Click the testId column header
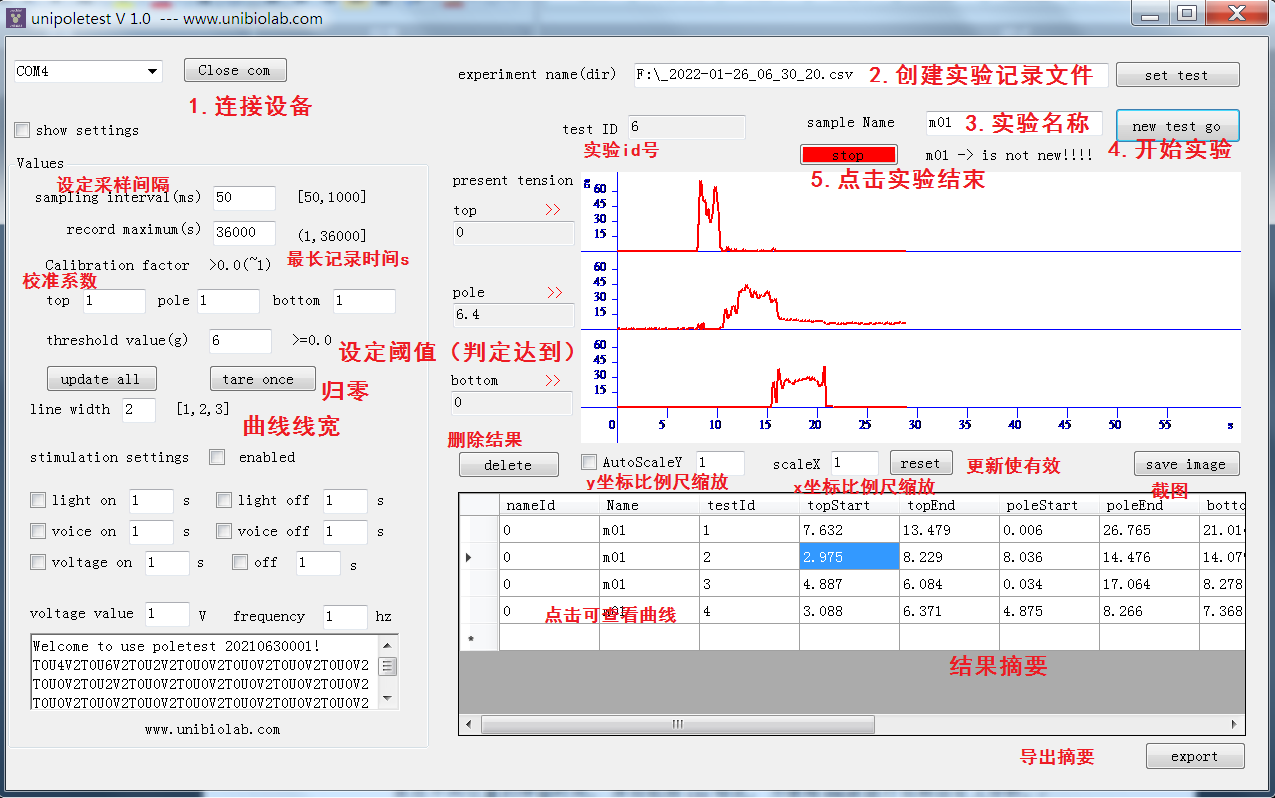Viewport: 1275px width, 798px height. coord(749,505)
